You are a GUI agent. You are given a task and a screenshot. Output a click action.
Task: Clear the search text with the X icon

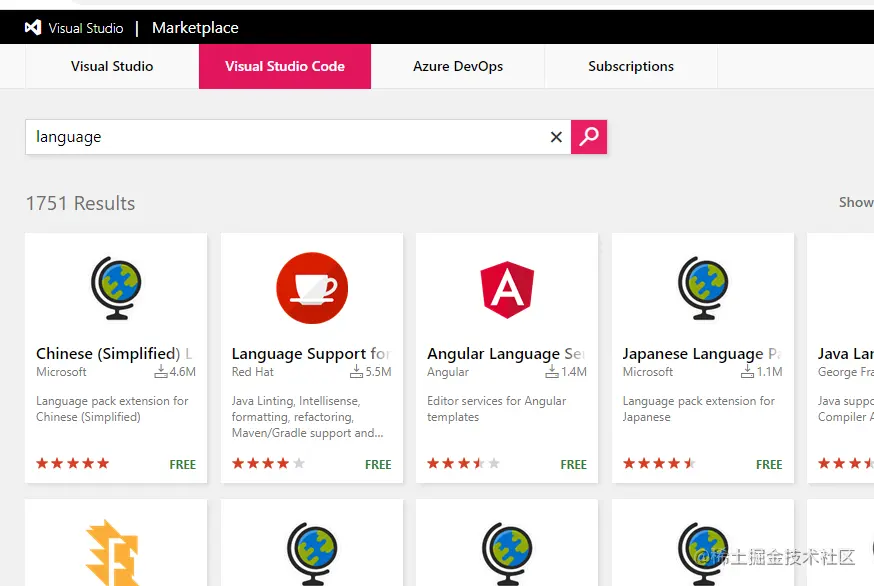pos(556,137)
